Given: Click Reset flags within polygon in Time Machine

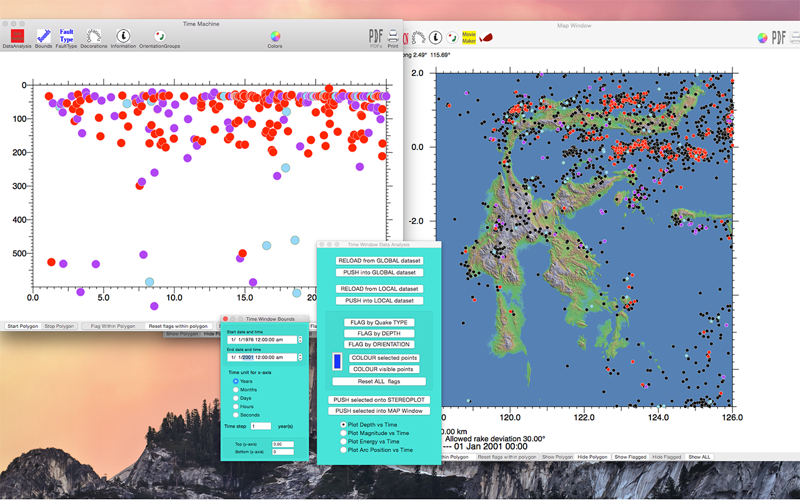Looking at the screenshot, I should (x=178, y=326).
